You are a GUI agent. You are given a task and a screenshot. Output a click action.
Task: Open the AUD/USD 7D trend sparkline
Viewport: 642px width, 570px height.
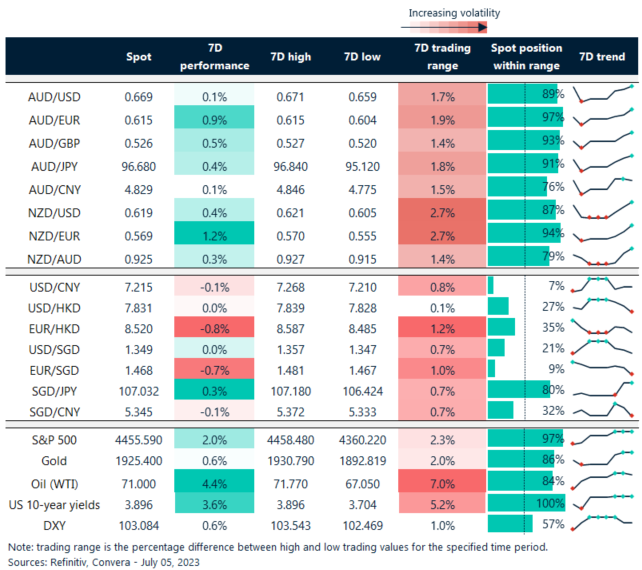602,94
